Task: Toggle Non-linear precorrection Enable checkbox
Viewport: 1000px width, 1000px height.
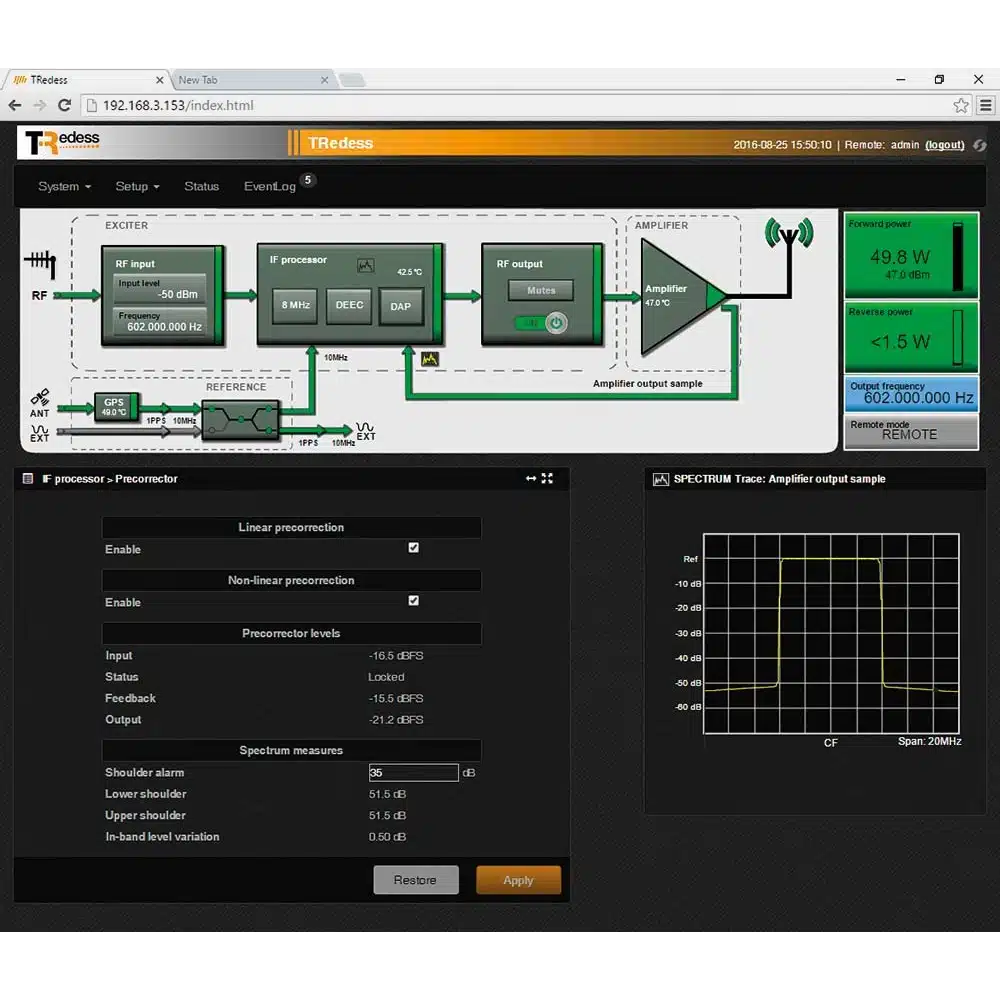Action: pos(414,601)
